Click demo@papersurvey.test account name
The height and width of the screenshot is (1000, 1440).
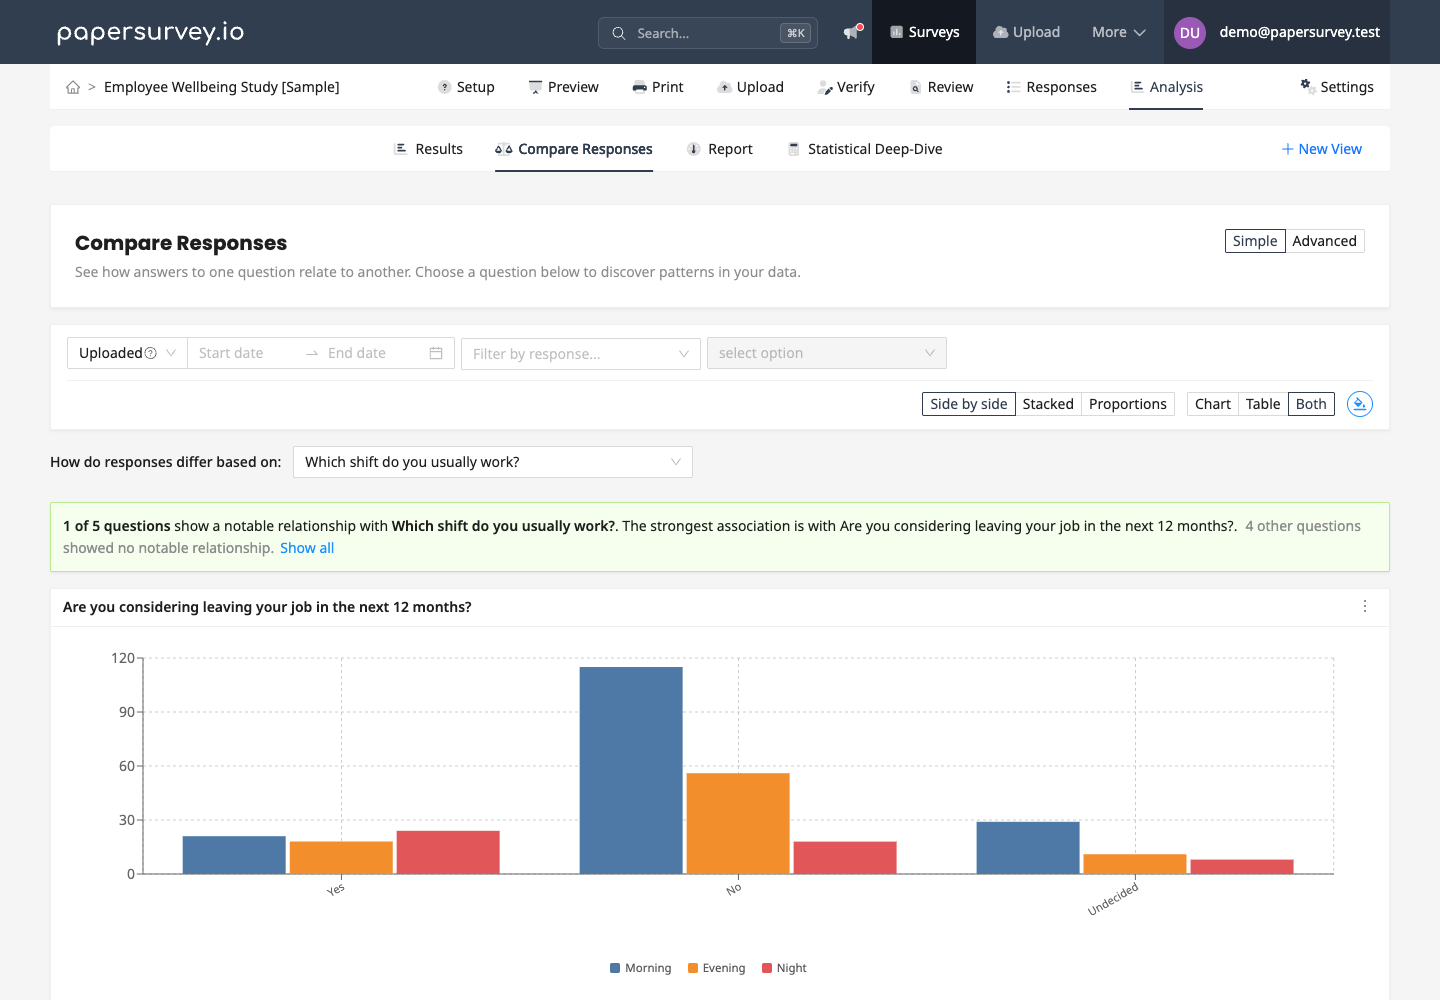click(1299, 32)
